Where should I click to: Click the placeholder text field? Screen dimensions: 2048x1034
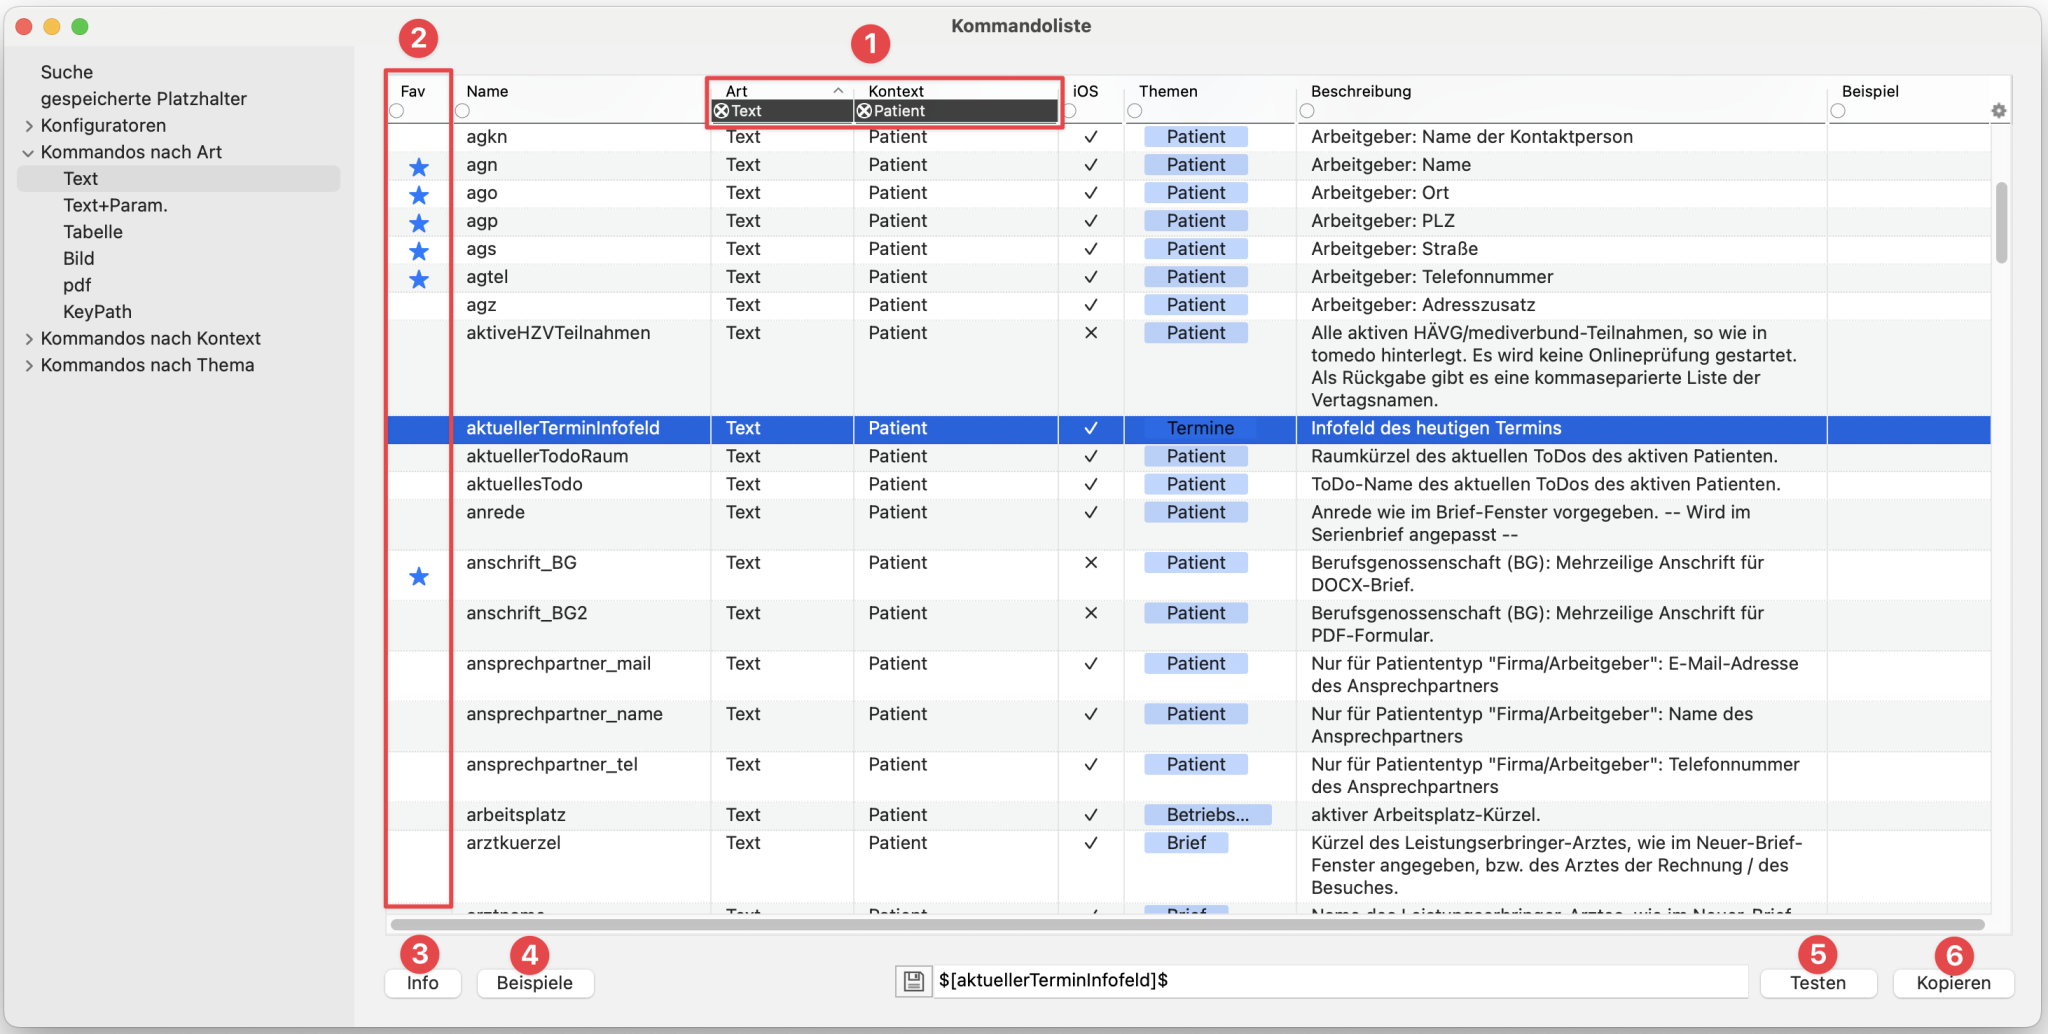click(x=1340, y=981)
